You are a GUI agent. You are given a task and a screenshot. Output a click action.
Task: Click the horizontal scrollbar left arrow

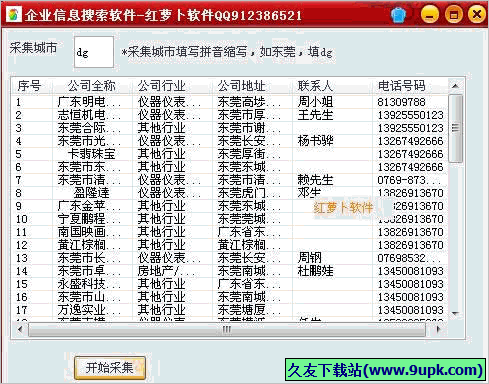pos(20,330)
